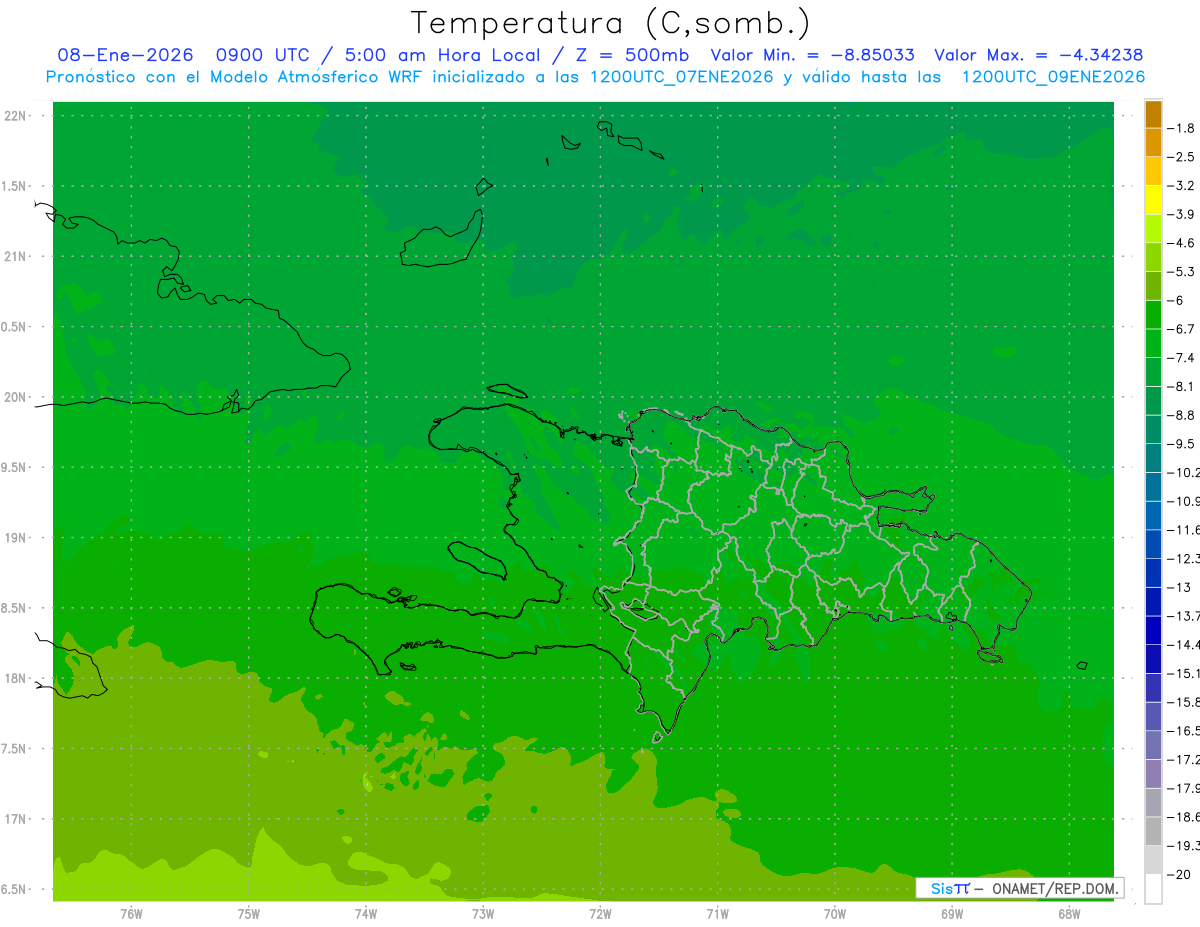Click the '17N' latitude label
This screenshot has height=927, width=1200.
(x=16, y=819)
